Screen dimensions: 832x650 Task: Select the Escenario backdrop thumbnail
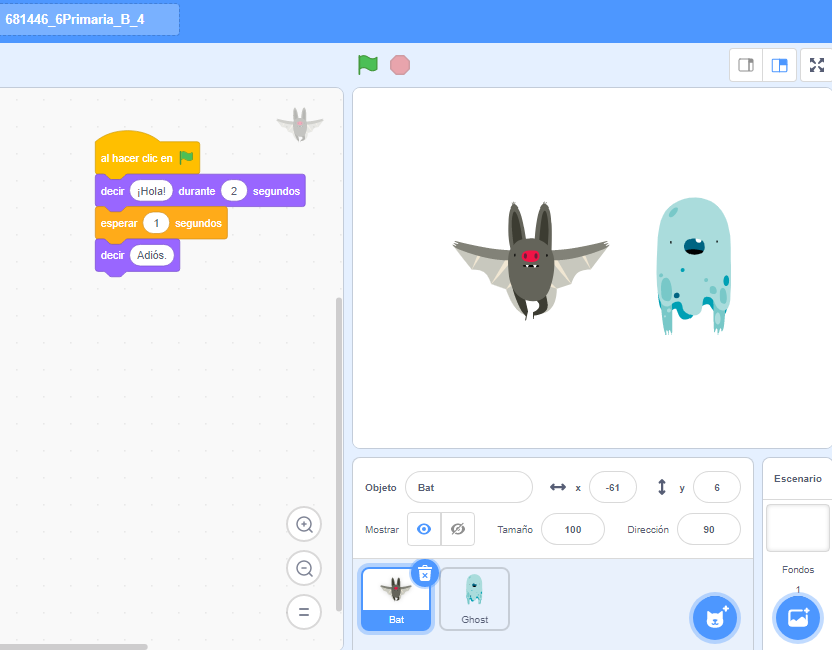798,528
